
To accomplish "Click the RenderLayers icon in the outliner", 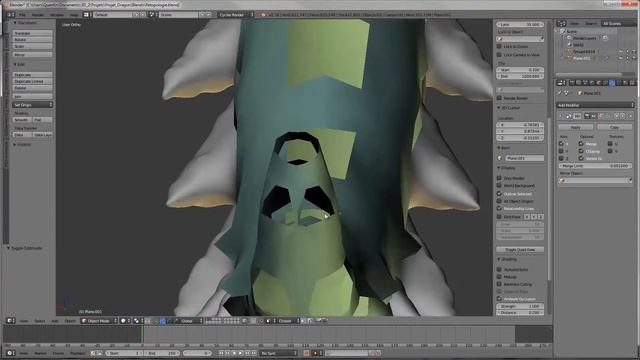I will (x=569, y=38).
